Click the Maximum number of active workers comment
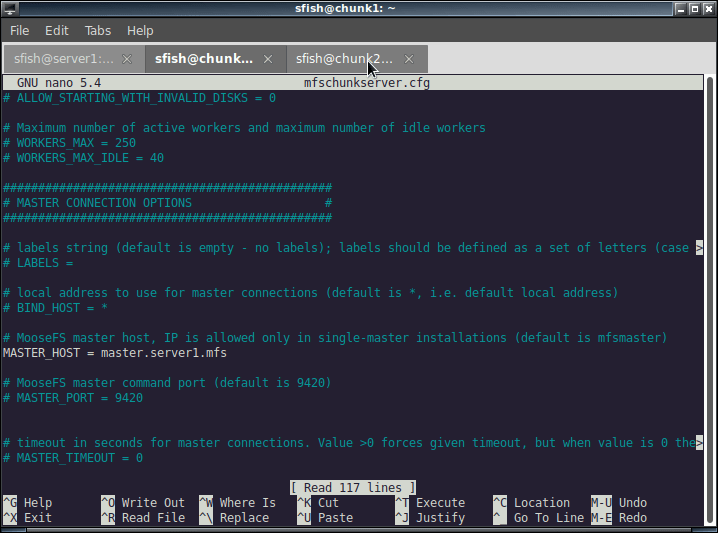The width and height of the screenshot is (718, 533). (244, 128)
